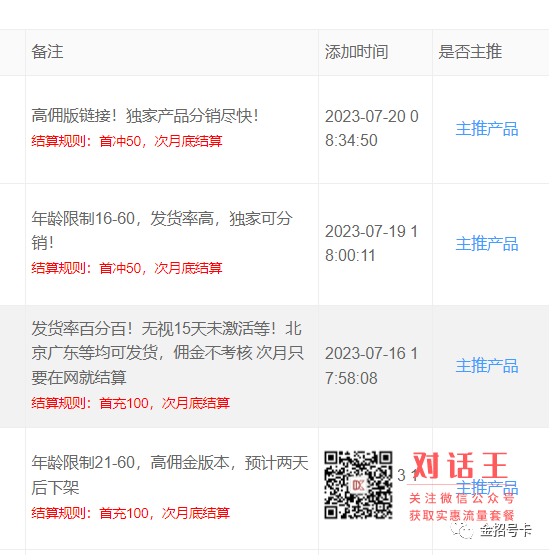The width and height of the screenshot is (549, 555).
Task: Click the 添加时间 column header
Action: pyautogui.click(x=356, y=52)
